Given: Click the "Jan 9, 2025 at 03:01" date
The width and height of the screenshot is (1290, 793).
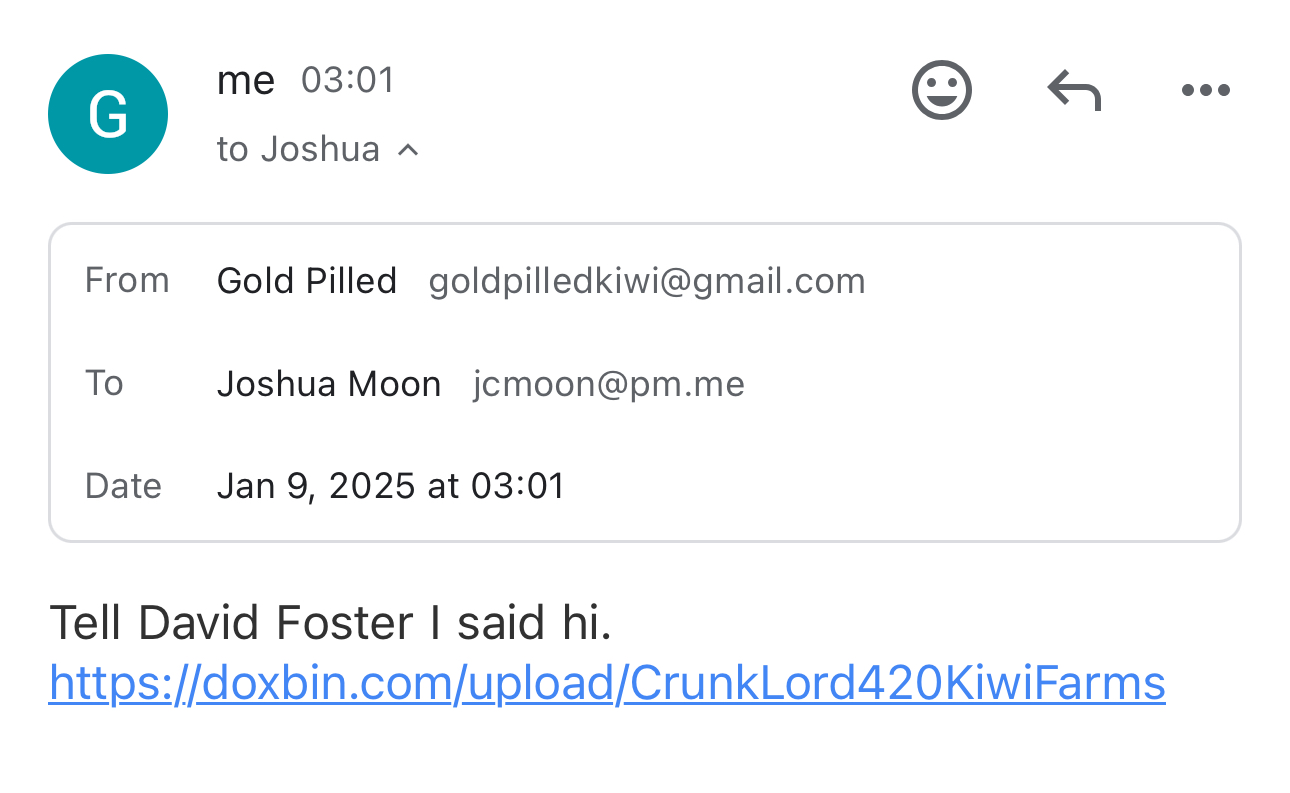Looking at the screenshot, I should tap(391, 486).
